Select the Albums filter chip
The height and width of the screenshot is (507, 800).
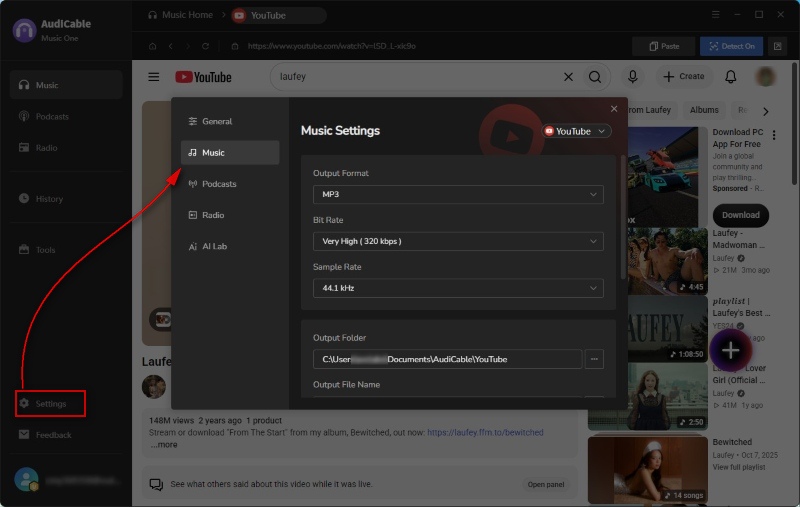(704, 110)
